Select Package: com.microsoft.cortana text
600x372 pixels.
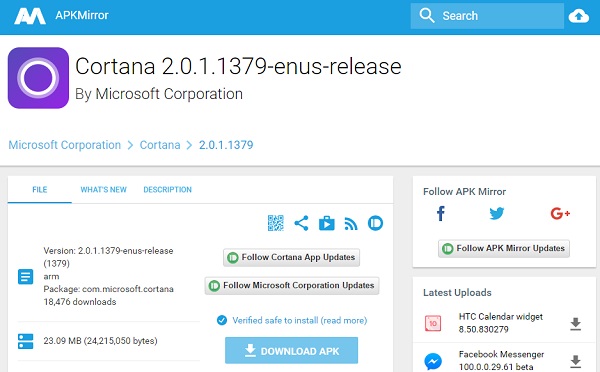pos(108,289)
